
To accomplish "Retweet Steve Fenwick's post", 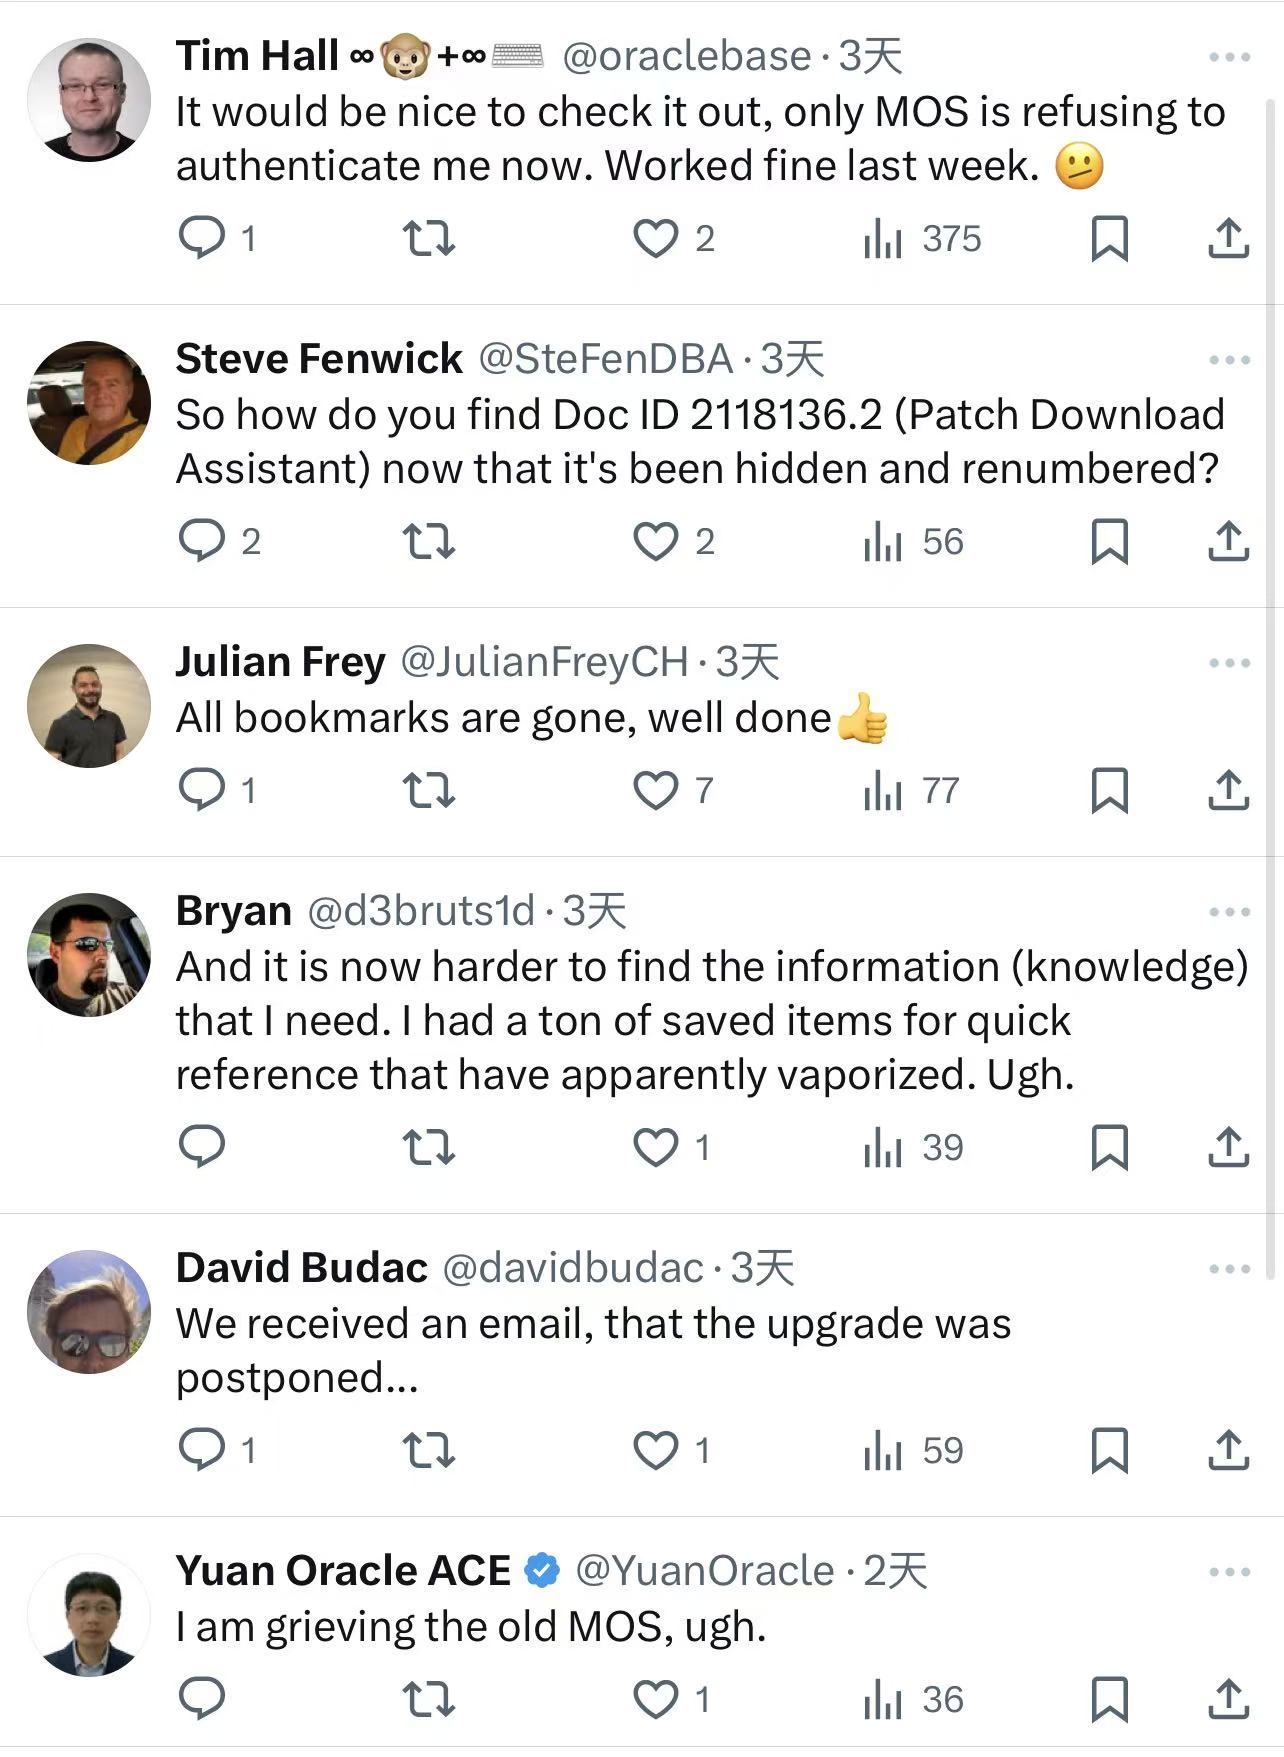I will pyautogui.click(x=428, y=541).
